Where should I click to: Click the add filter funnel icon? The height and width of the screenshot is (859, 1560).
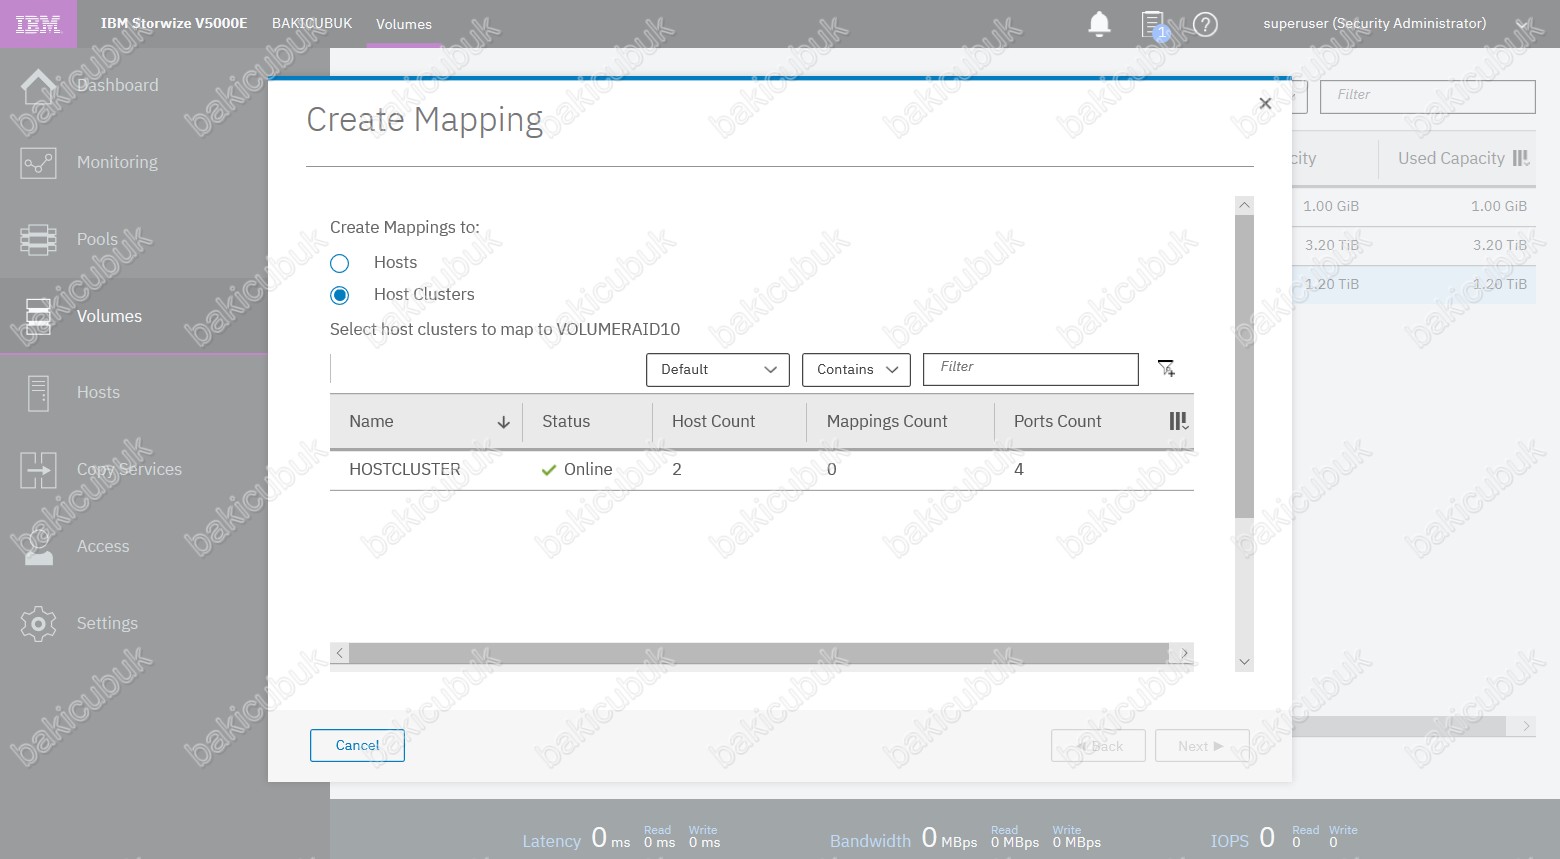point(1166,369)
